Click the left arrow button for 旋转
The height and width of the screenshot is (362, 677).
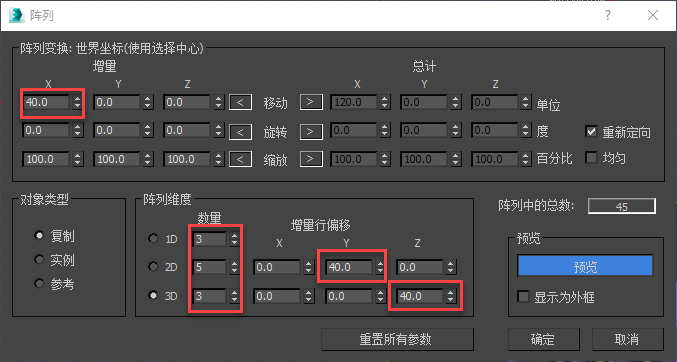click(240, 131)
